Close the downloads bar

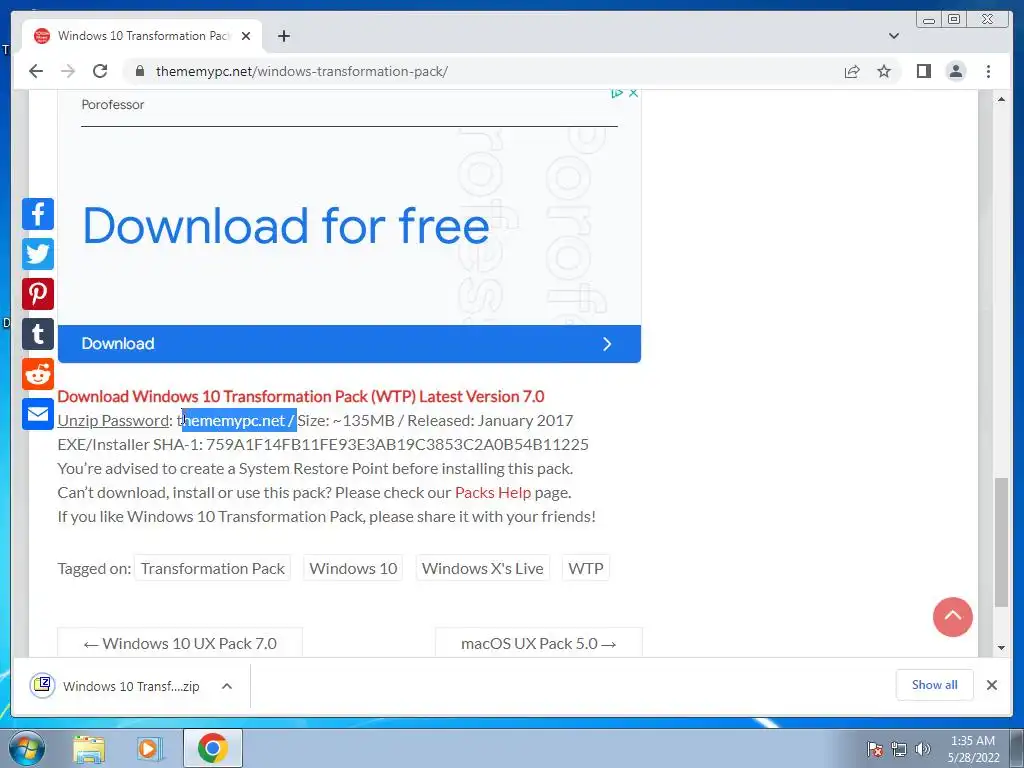991,685
